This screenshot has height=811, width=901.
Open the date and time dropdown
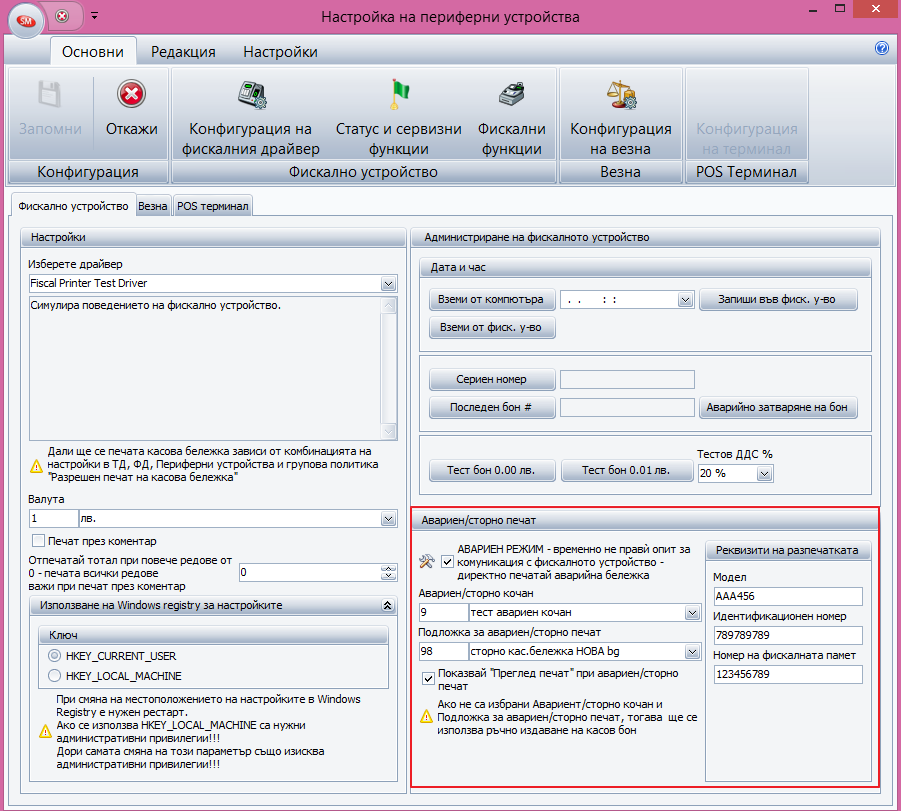(685, 299)
